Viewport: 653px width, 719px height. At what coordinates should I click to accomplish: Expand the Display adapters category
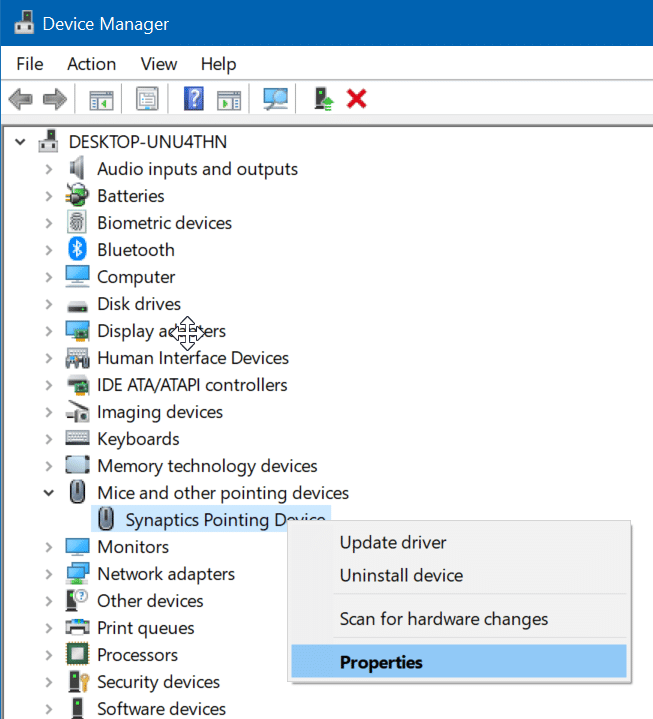(49, 331)
